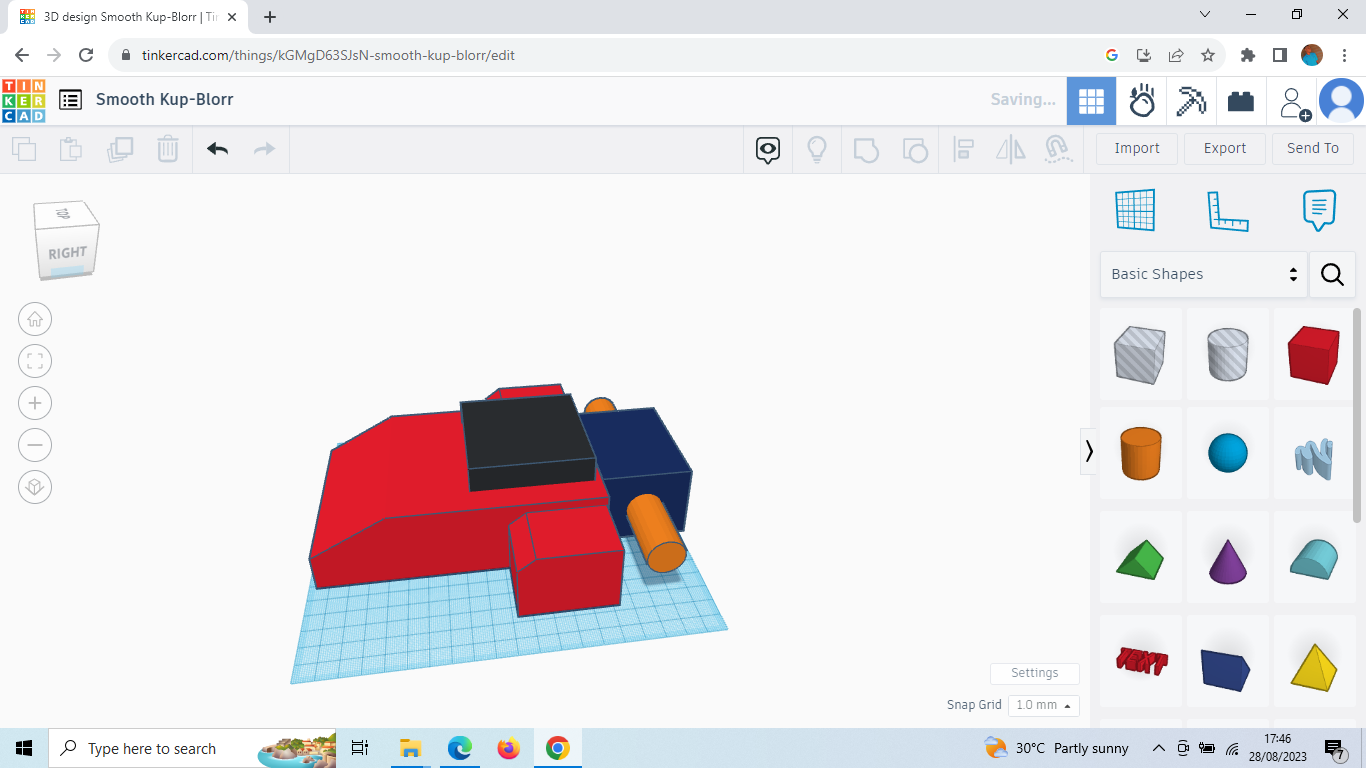The height and width of the screenshot is (768, 1366).
Task: Switch to the Smooth Kup-Blorr browser tab
Action: (x=120, y=16)
